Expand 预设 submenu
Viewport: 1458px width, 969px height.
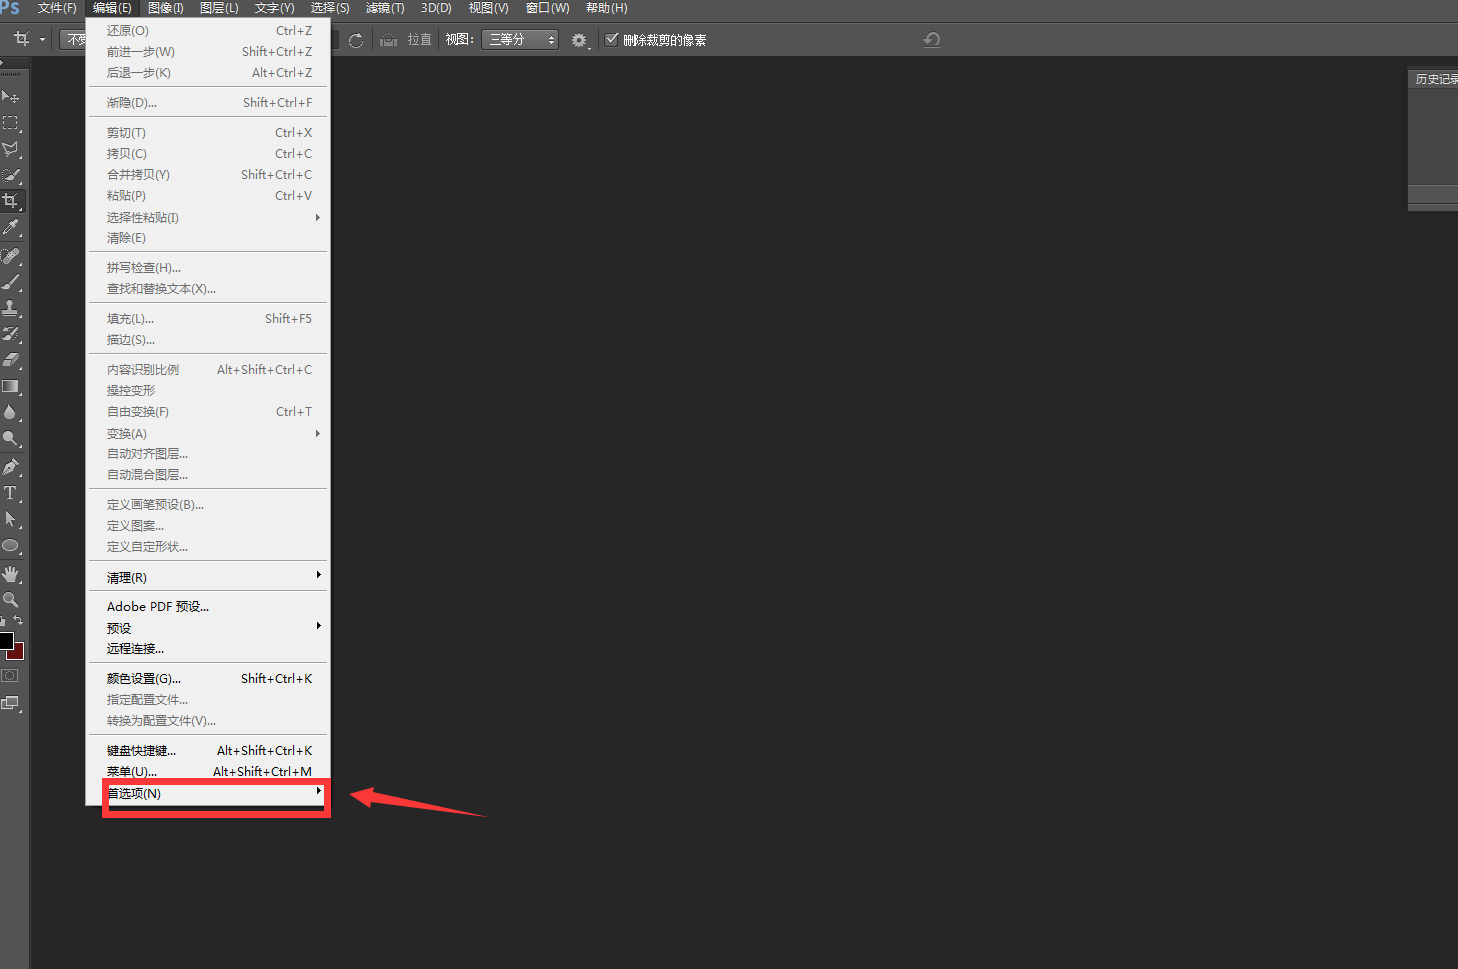pos(209,628)
